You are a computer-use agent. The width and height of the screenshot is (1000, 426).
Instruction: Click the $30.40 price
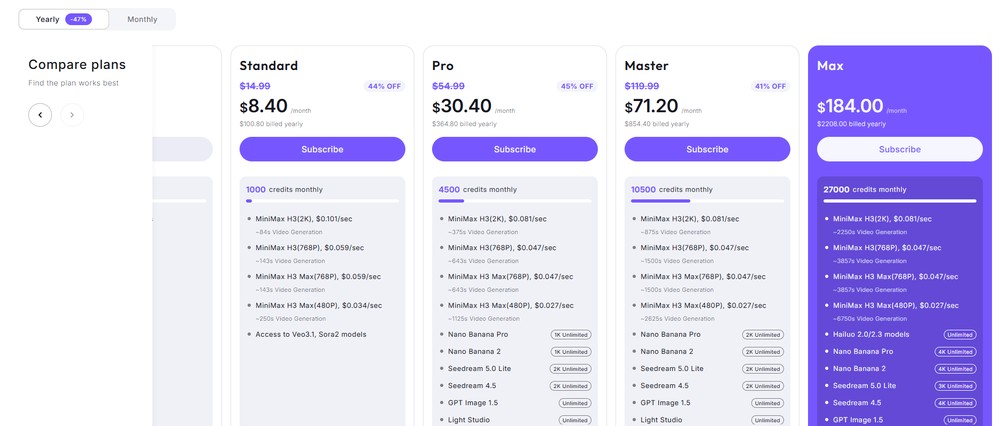462,106
